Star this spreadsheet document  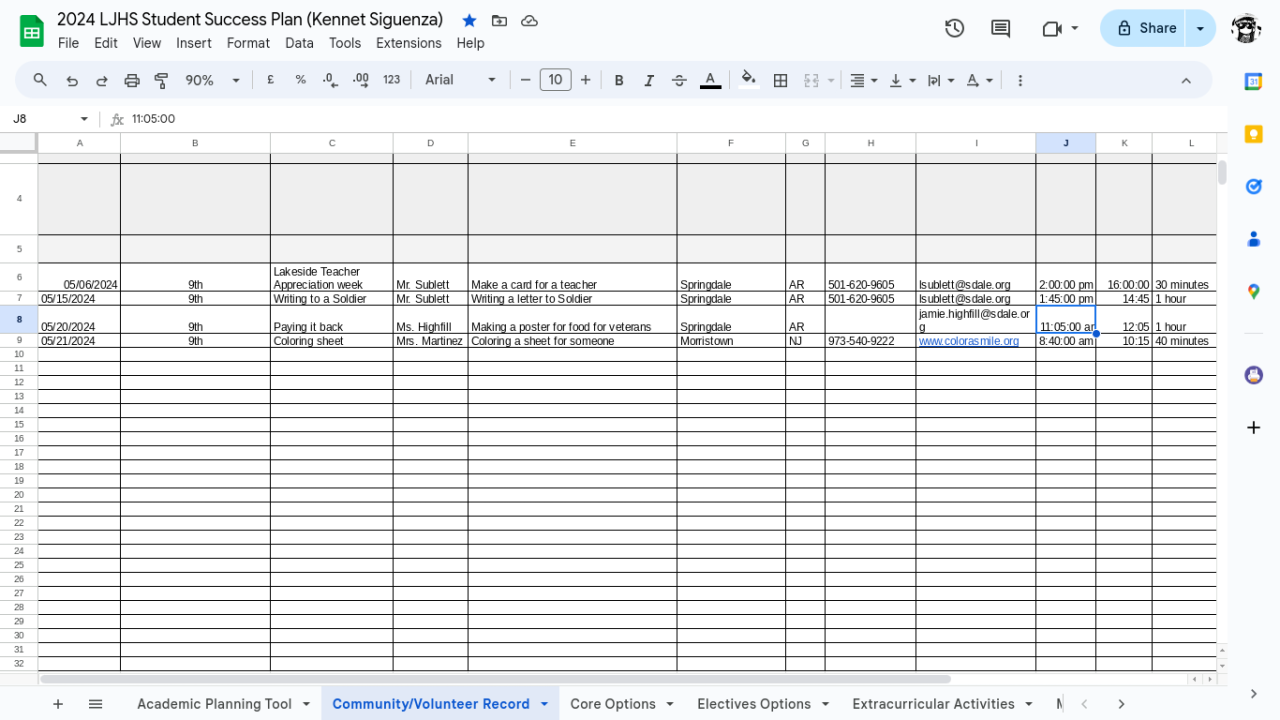pos(469,20)
